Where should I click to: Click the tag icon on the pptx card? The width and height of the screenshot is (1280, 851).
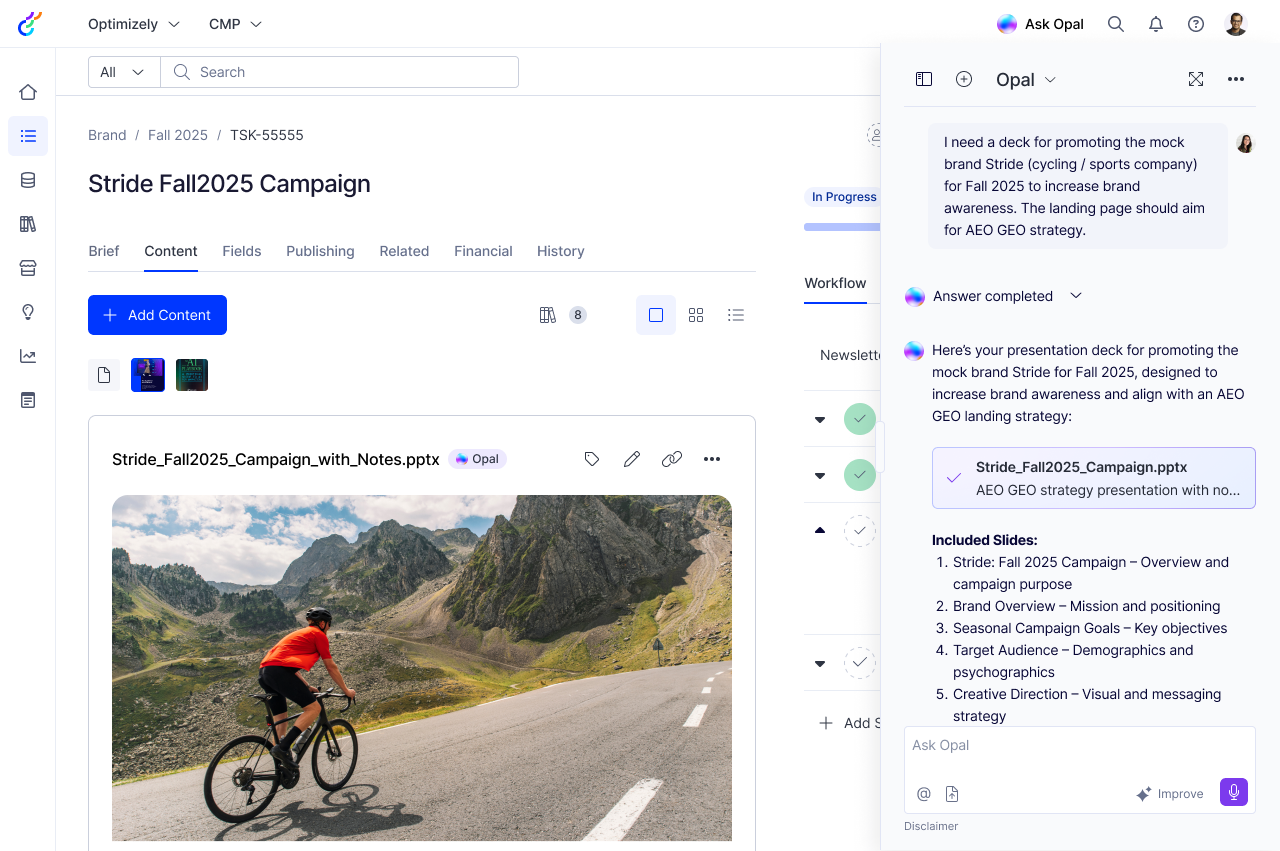pyautogui.click(x=592, y=459)
